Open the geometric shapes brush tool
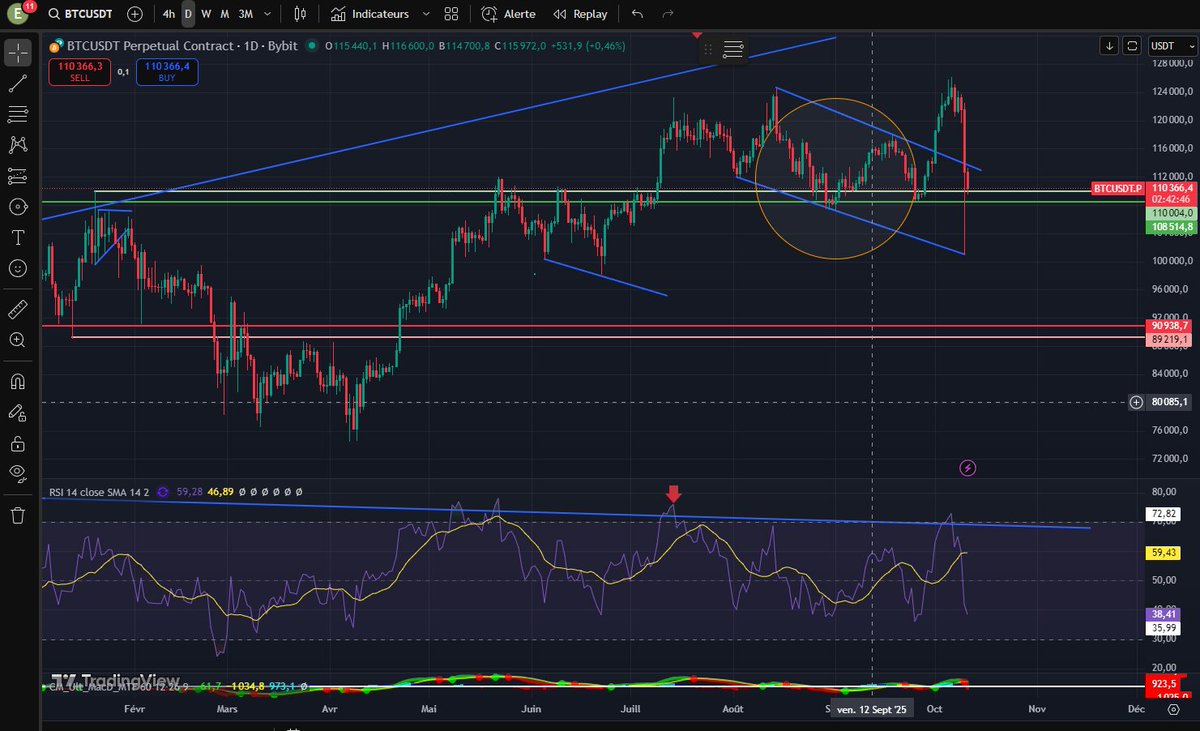Screen dimensions: 1200x731 (x=18, y=207)
